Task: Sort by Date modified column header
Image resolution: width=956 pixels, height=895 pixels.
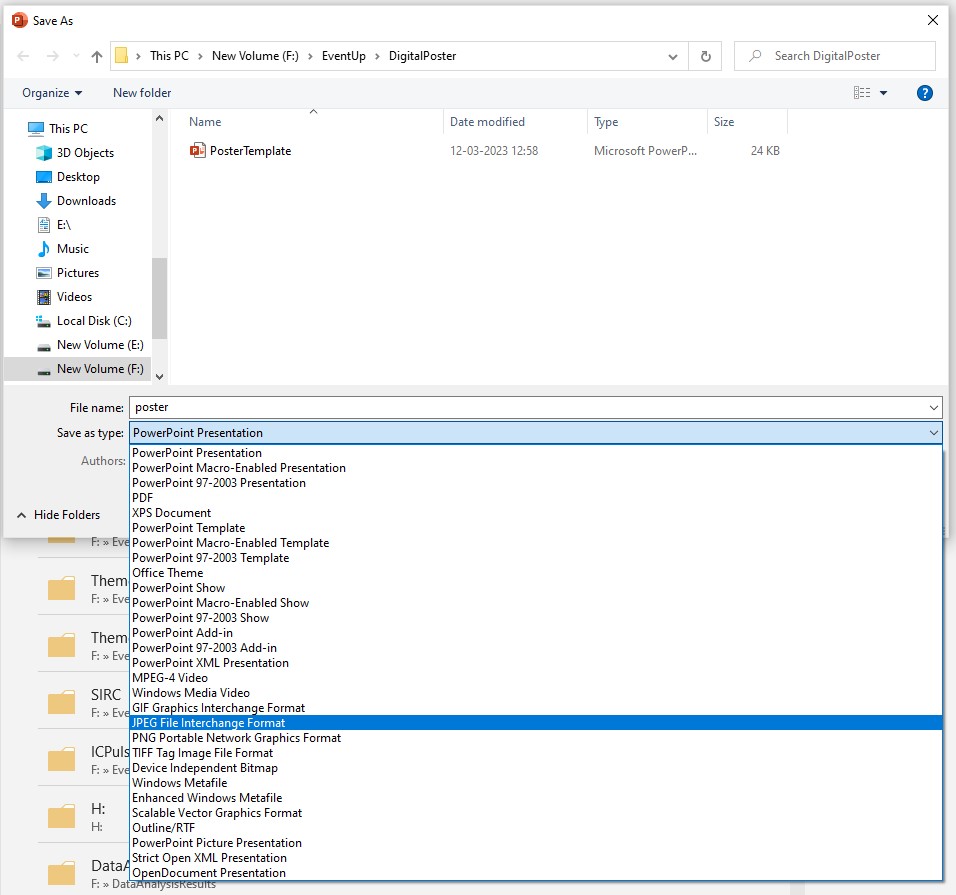Action: (x=487, y=122)
